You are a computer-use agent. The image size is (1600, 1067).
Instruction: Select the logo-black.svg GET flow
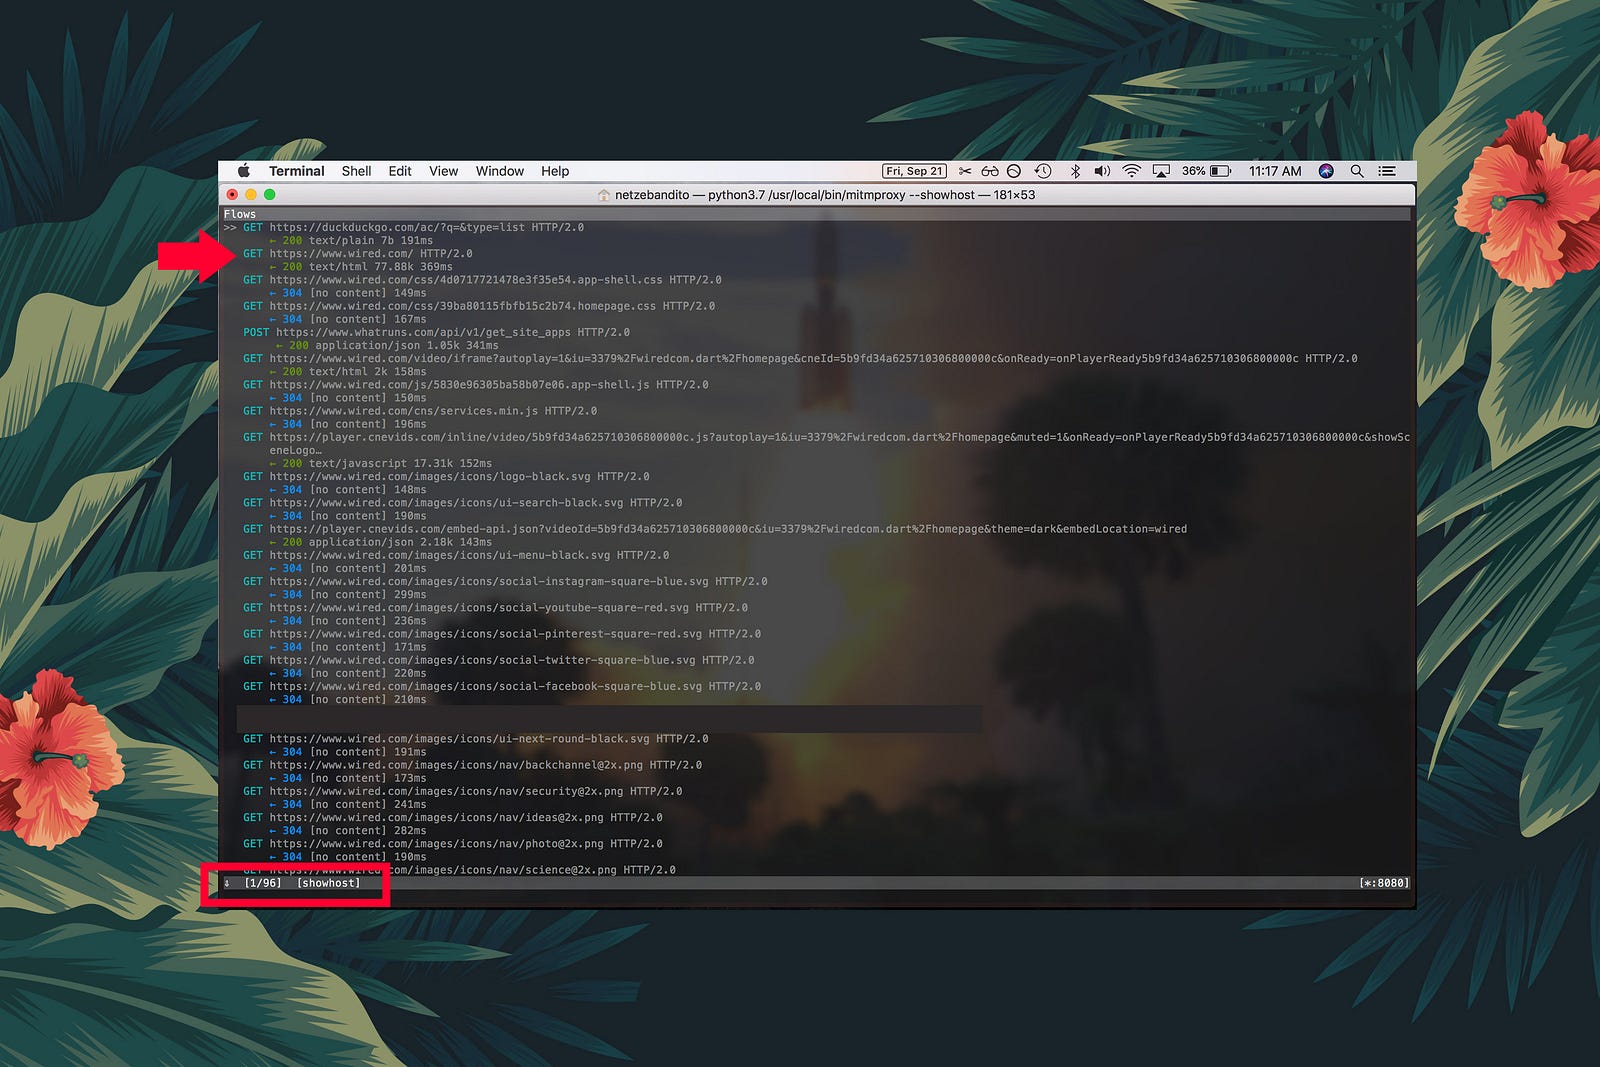click(x=446, y=476)
